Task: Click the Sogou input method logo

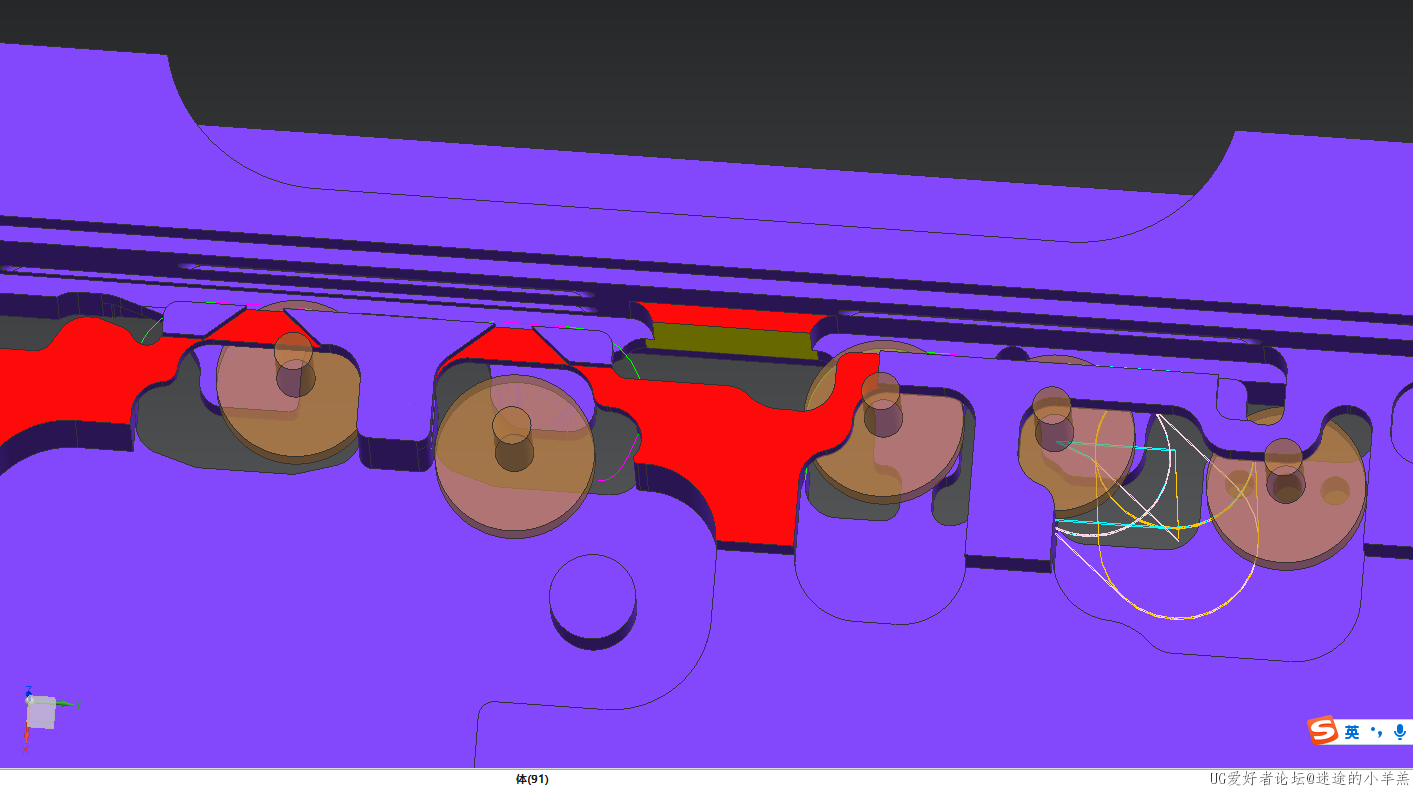Action: (x=1324, y=731)
